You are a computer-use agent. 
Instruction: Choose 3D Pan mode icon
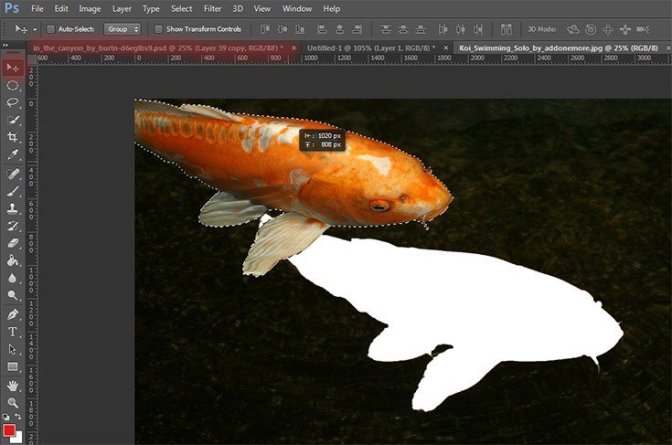[608, 29]
